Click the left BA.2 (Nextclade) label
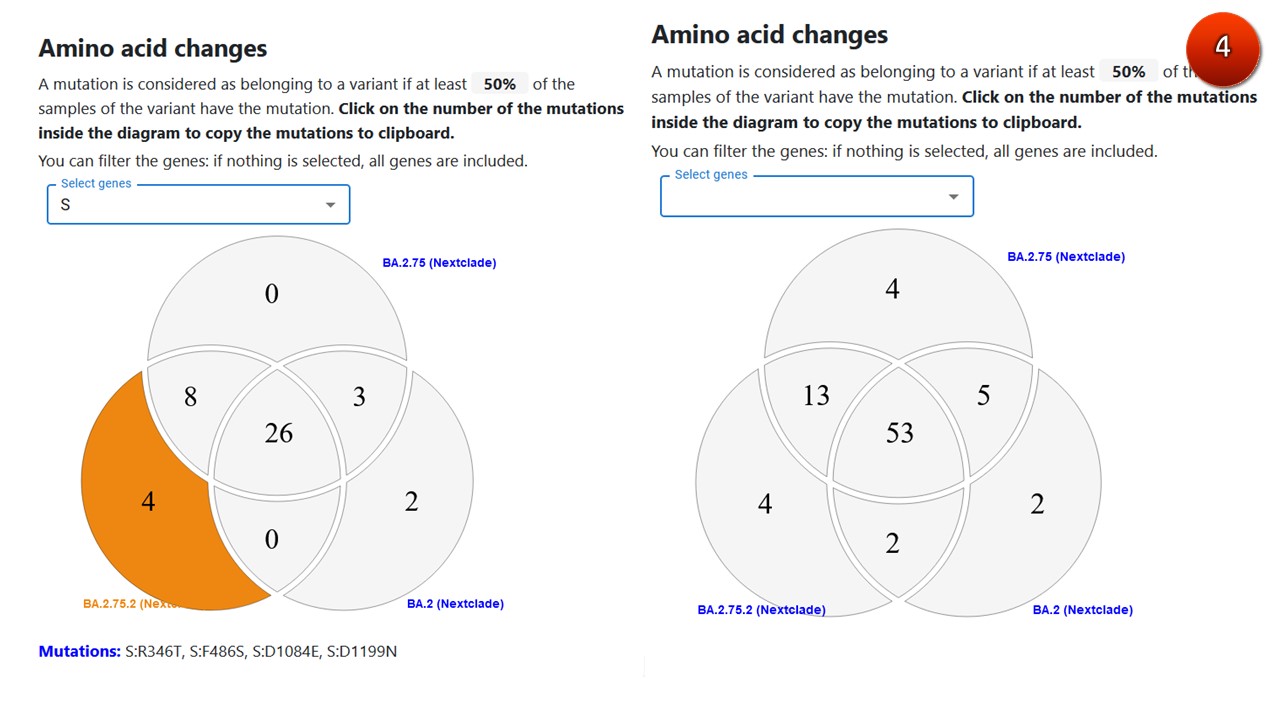1280x720 pixels. point(455,604)
